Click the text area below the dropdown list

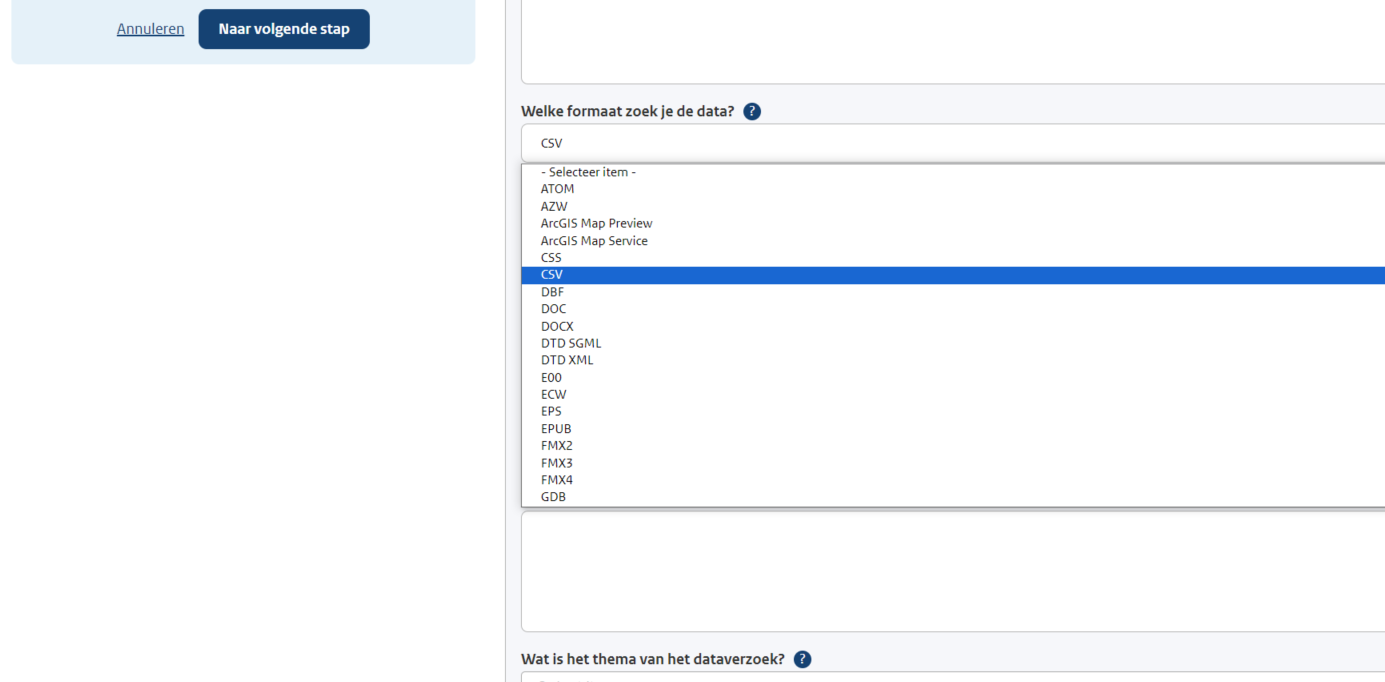tap(952, 571)
